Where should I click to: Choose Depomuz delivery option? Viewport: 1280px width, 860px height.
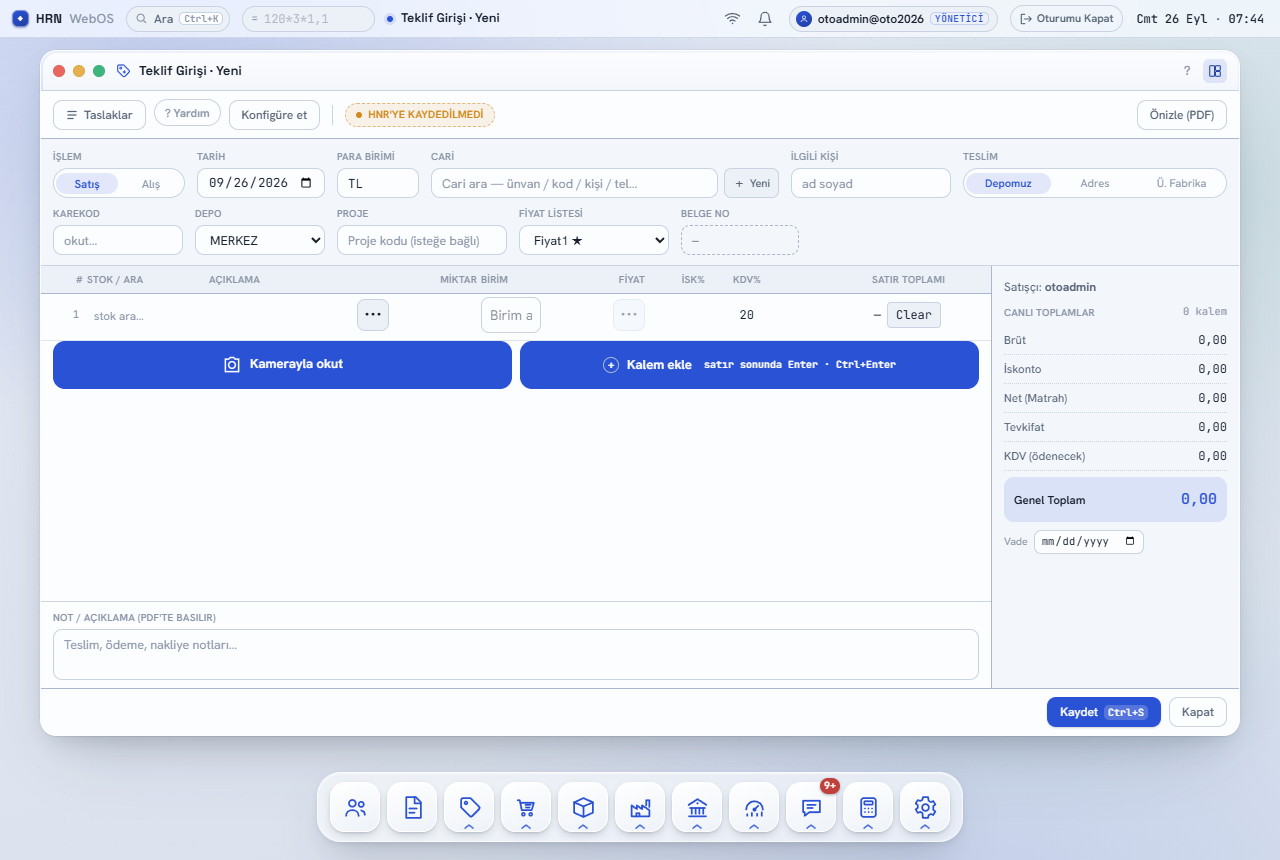coord(1008,184)
